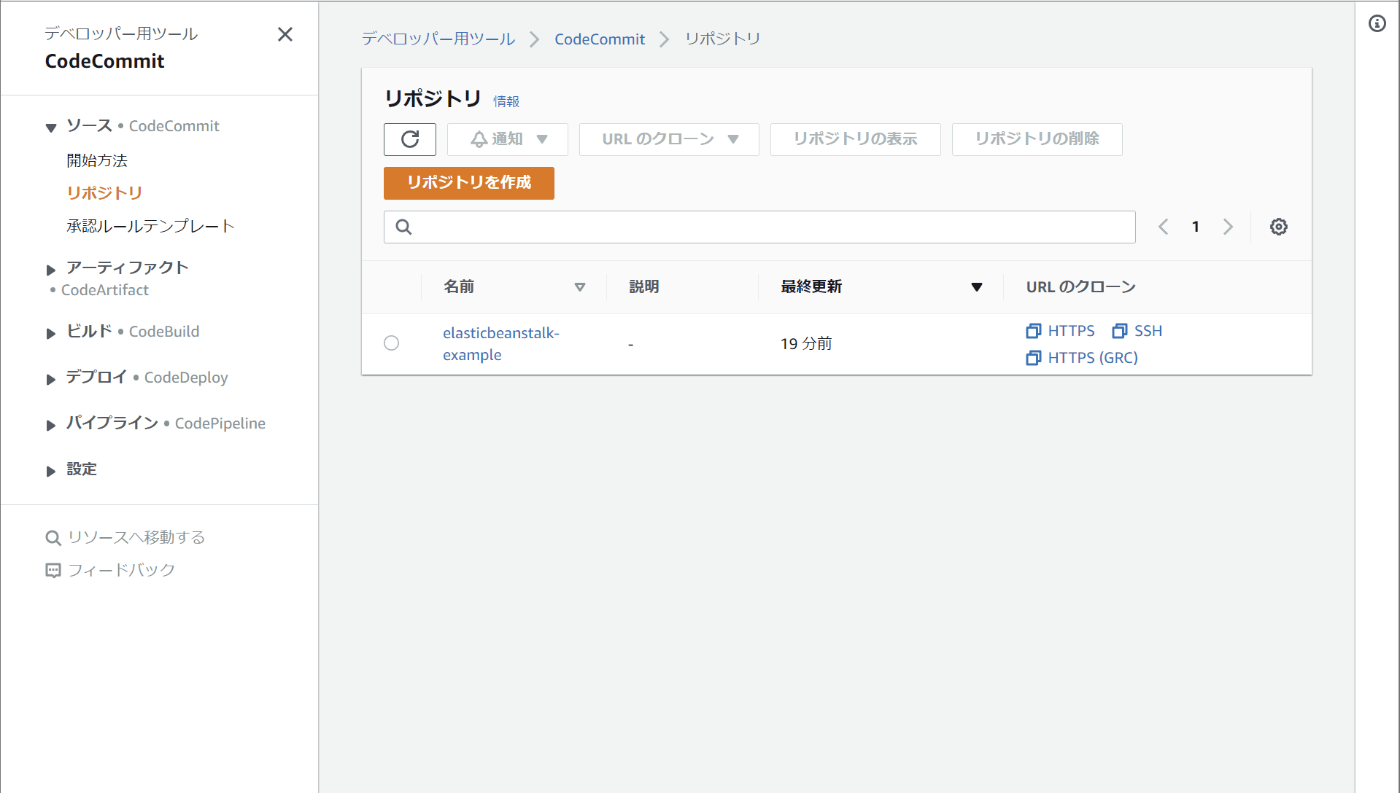Expand the デプロイ CodeDeploy section
This screenshot has height=793, width=1400.
[x=51, y=379]
